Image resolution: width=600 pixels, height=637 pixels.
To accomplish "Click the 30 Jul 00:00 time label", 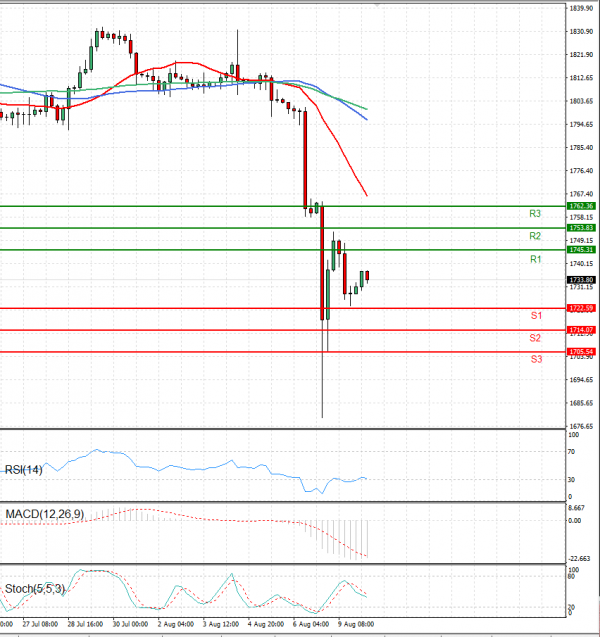I will point(130,624).
